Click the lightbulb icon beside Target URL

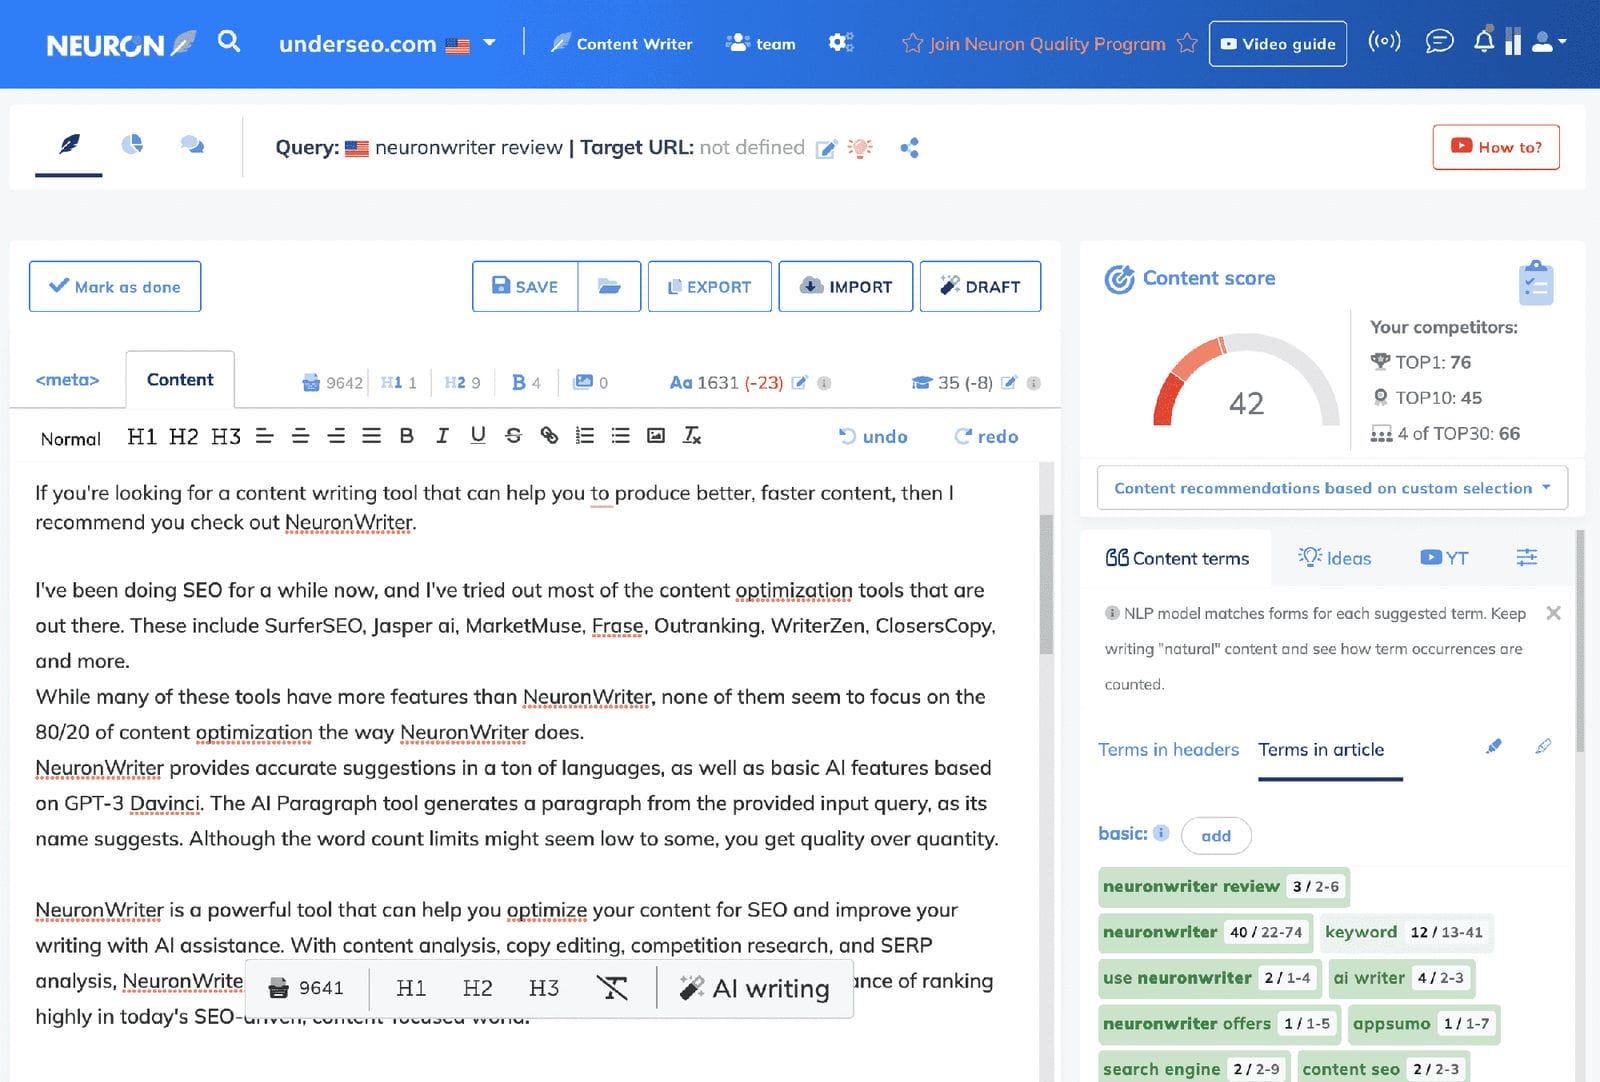point(860,148)
